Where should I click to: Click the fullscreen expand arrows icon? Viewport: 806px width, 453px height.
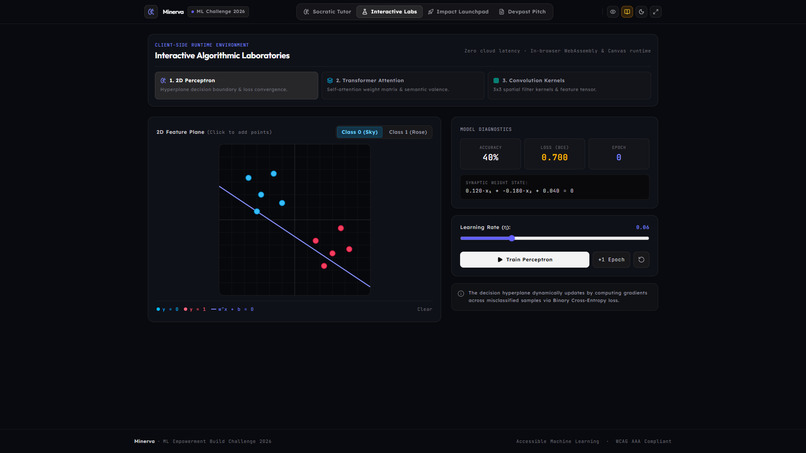coord(655,11)
